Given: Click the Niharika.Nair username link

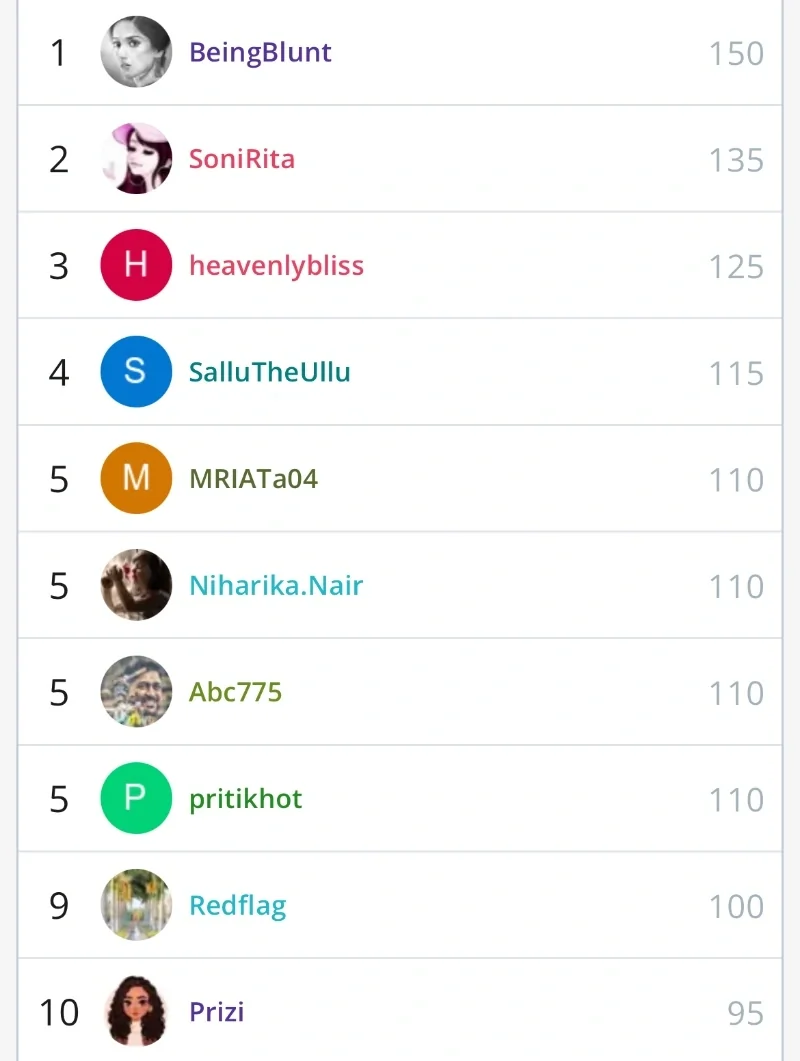Looking at the screenshot, I should click(x=276, y=585).
